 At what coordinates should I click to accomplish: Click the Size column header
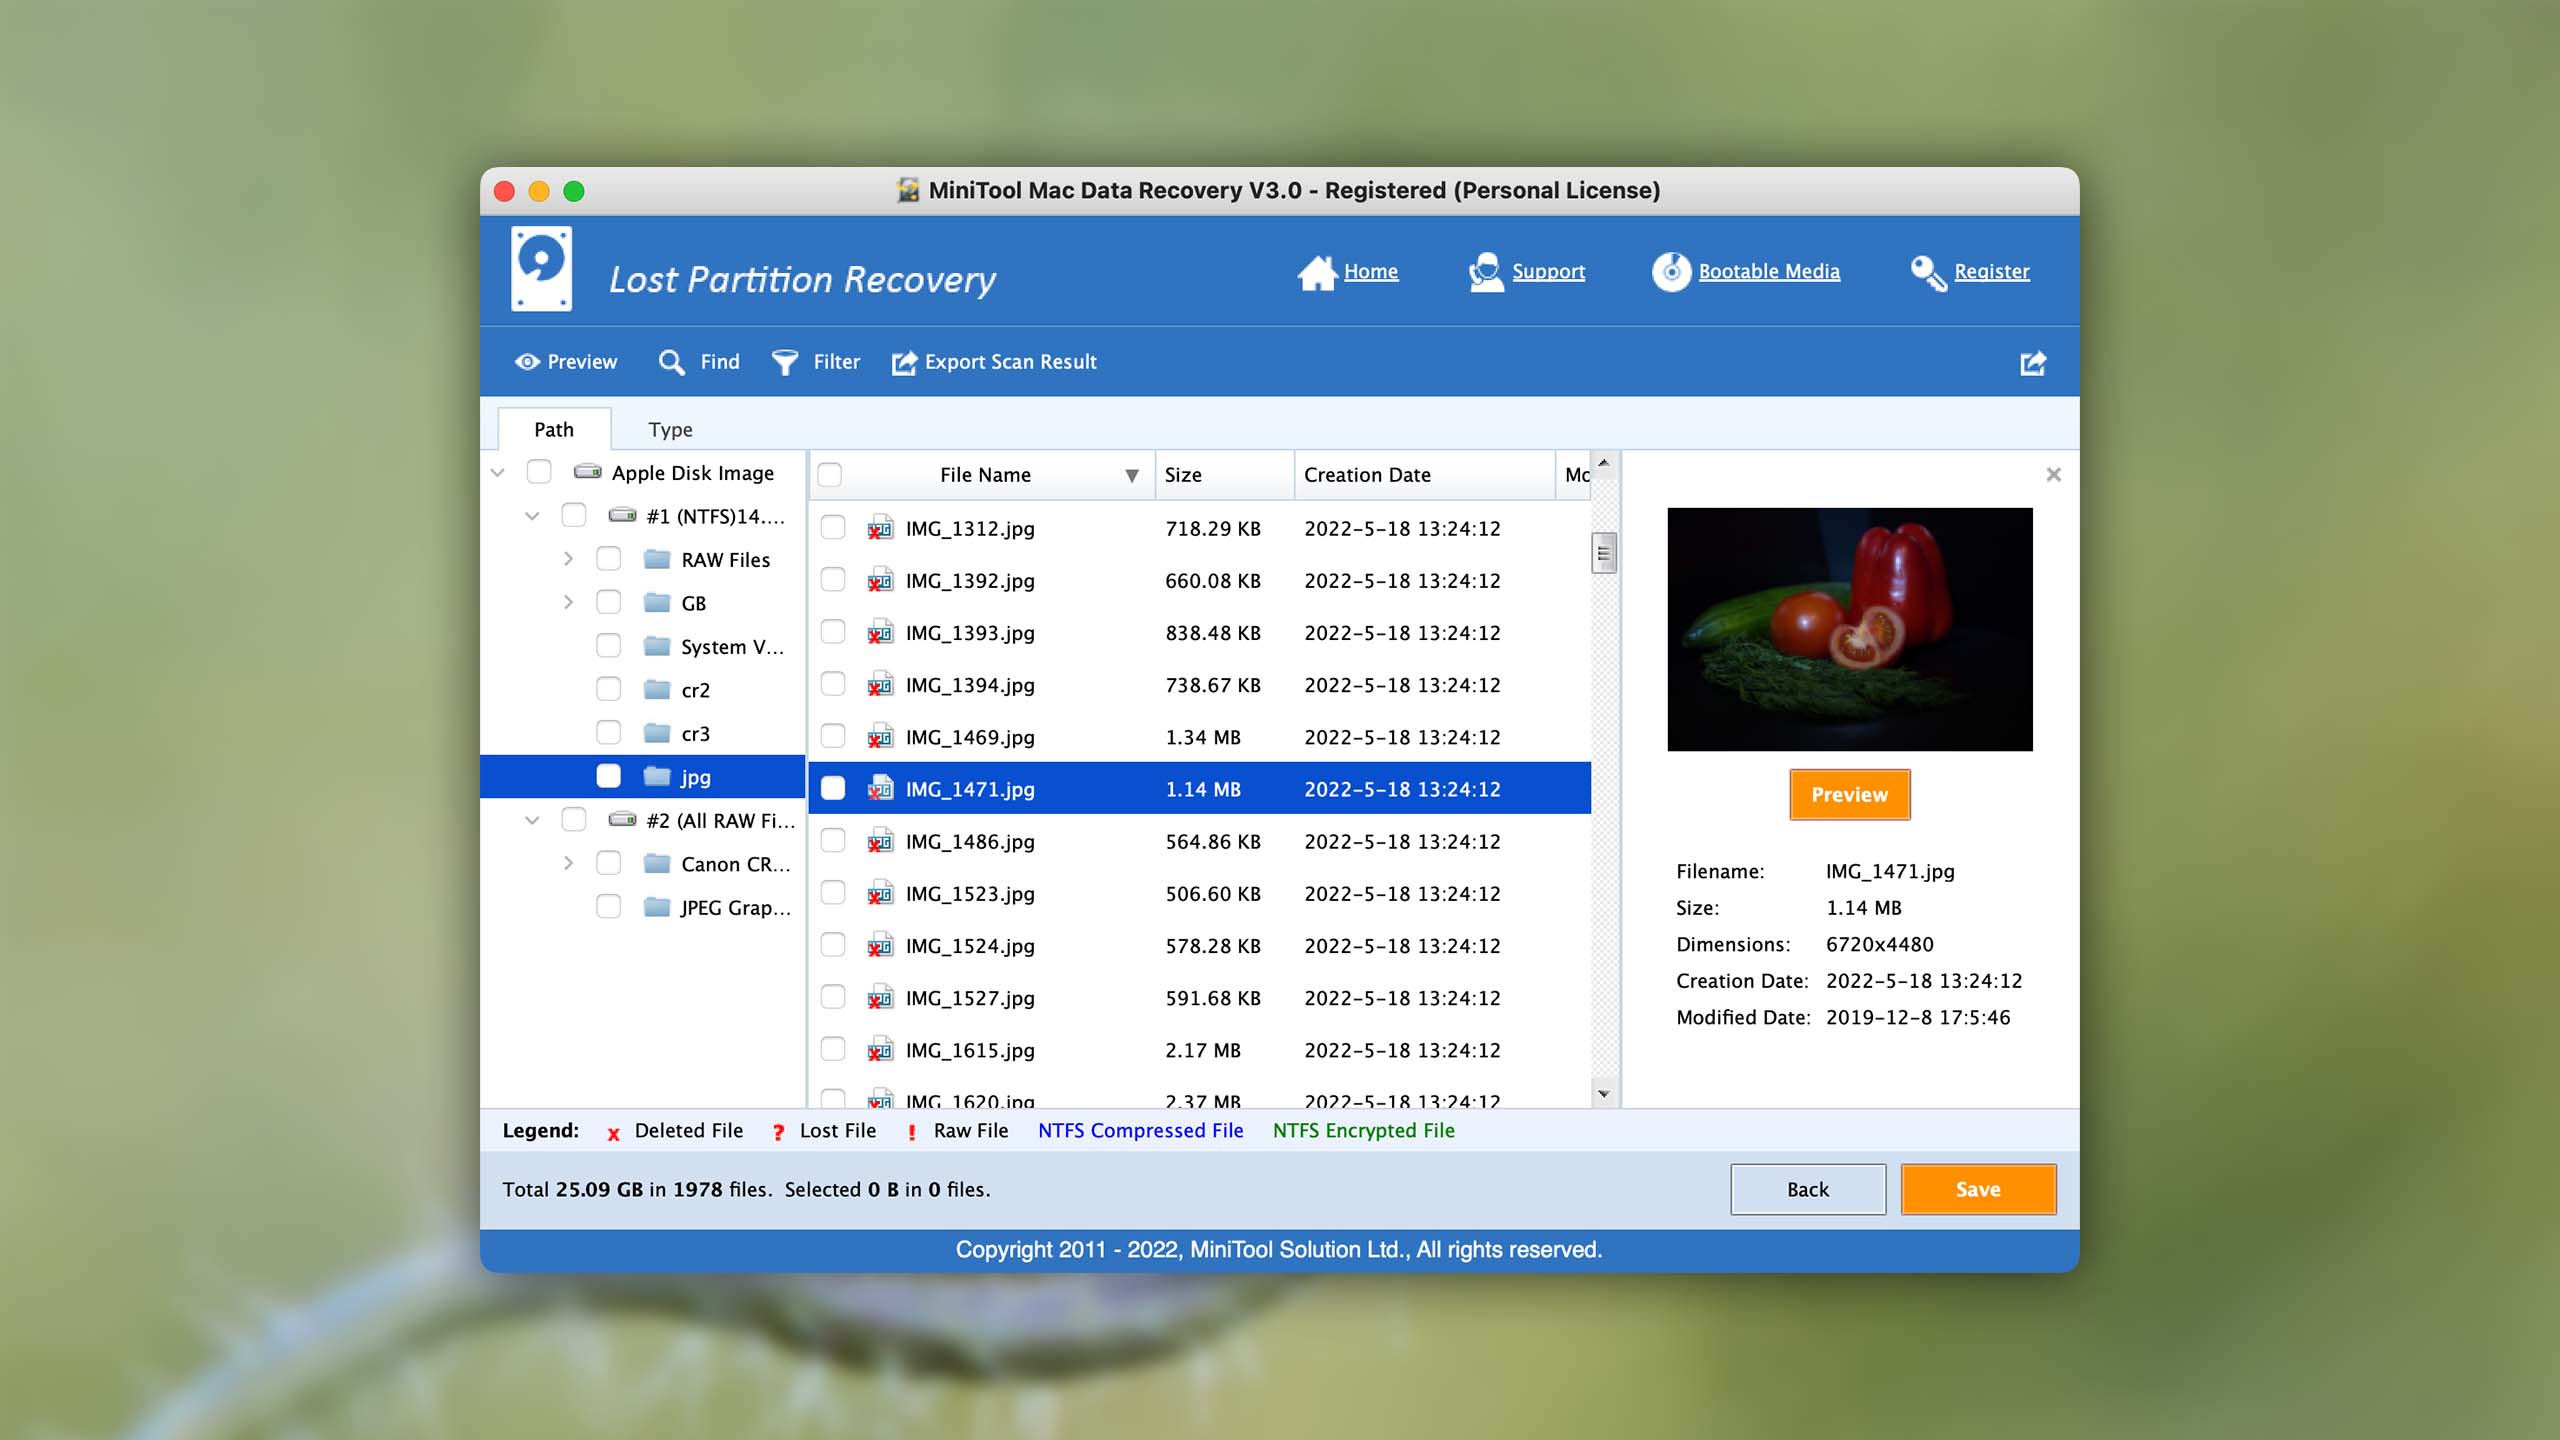pos(1224,475)
